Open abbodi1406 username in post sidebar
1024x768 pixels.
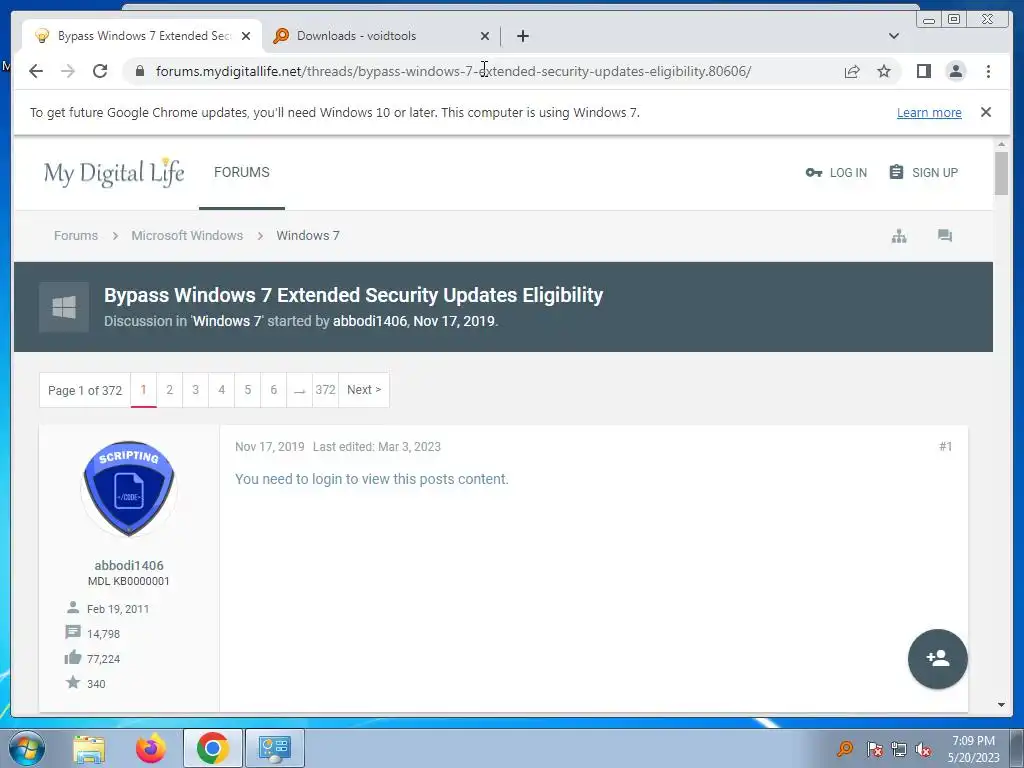[129, 566]
